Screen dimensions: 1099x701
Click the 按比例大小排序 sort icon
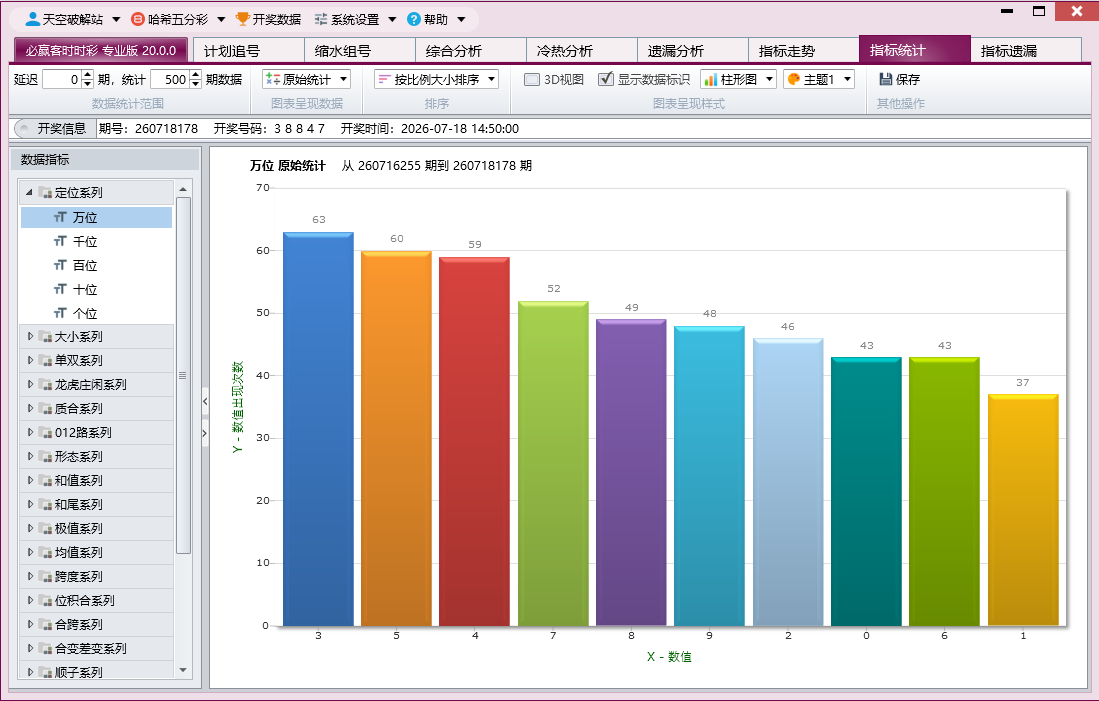pyautogui.click(x=384, y=79)
